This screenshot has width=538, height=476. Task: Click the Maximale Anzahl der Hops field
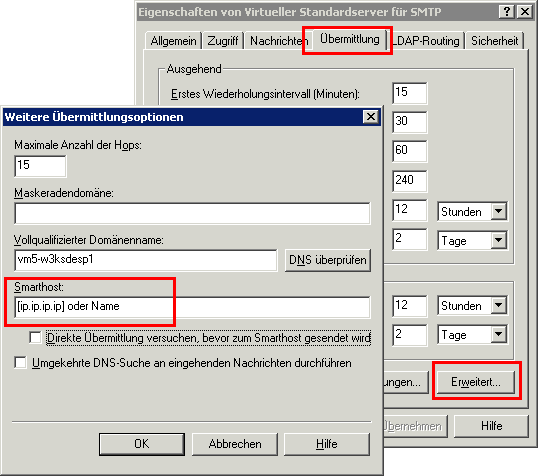[40, 166]
